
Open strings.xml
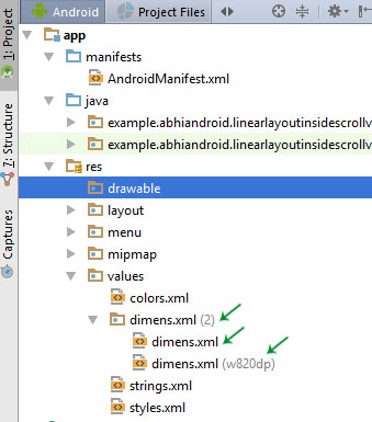[x=161, y=386]
